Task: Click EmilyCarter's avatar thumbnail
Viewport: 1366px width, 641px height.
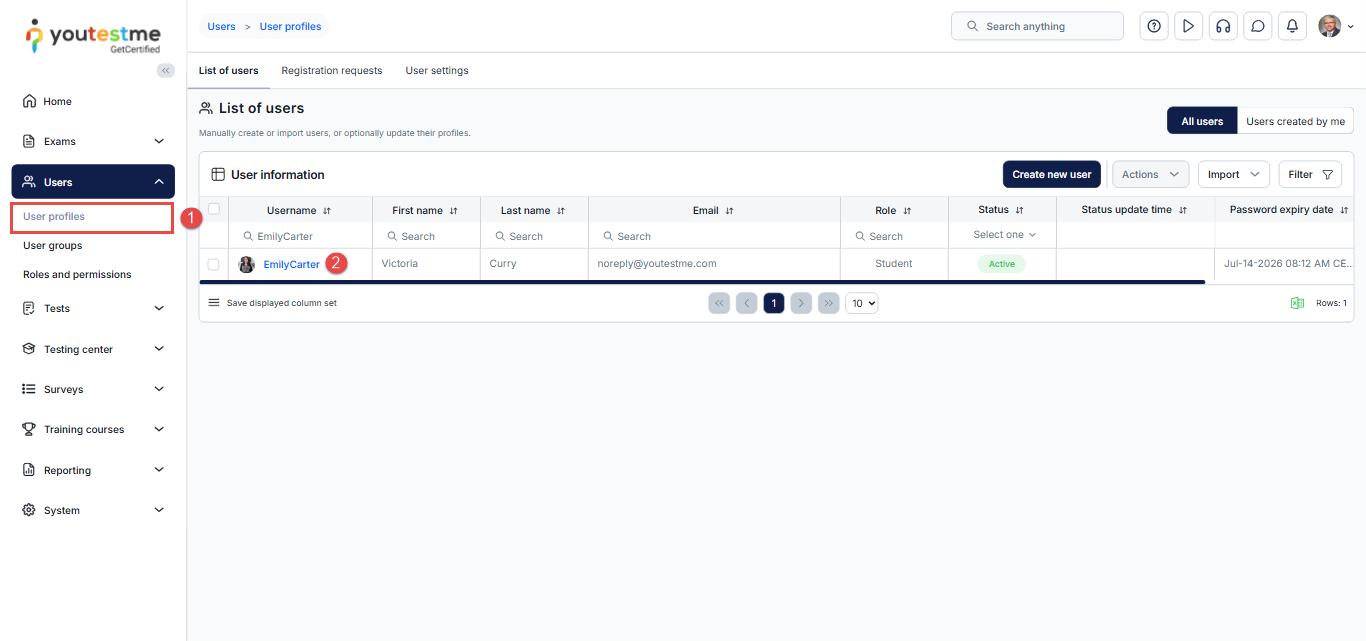Action: click(x=247, y=265)
